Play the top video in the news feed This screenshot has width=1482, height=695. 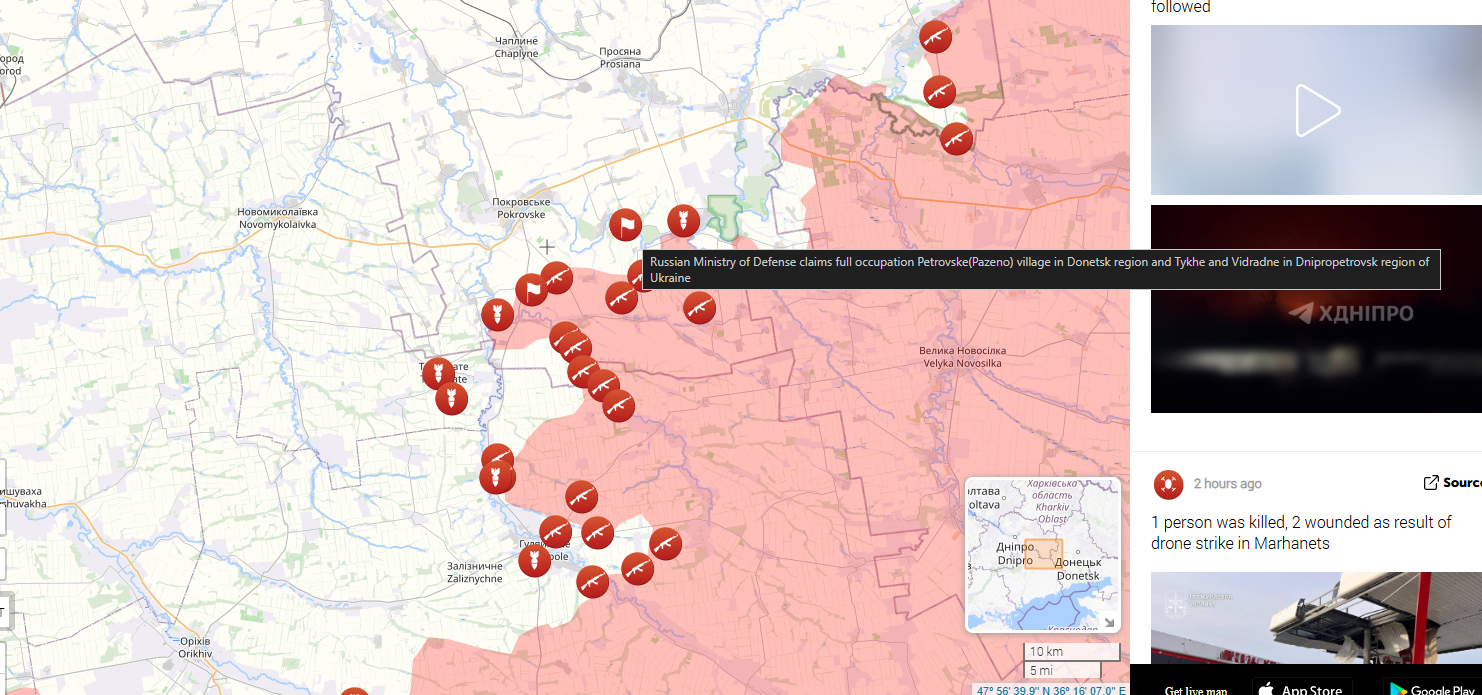(1316, 110)
